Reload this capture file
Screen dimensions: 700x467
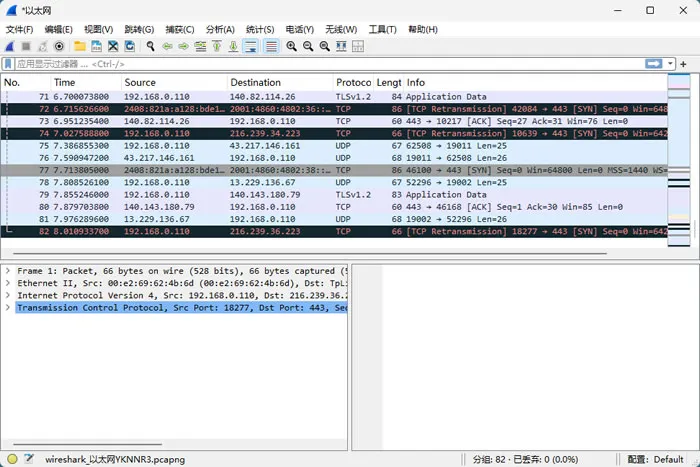tap(129, 46)
